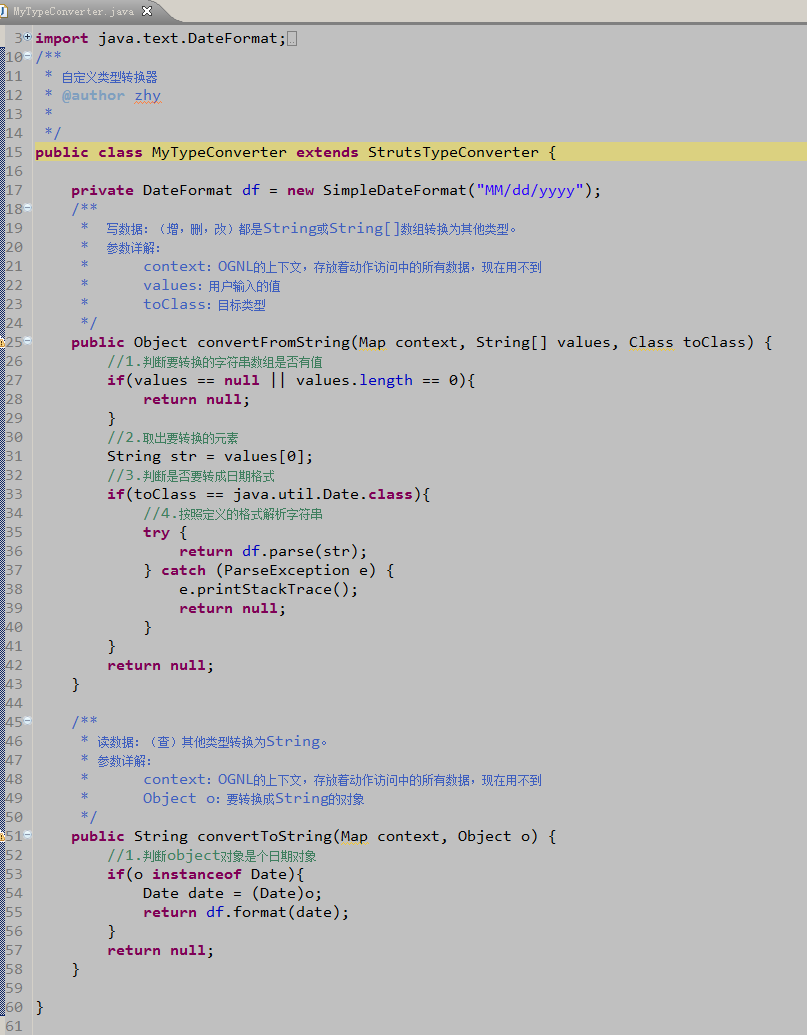Fold the convertToString method at line 51
Screen dimensions: 807x1035
(28, 835)
